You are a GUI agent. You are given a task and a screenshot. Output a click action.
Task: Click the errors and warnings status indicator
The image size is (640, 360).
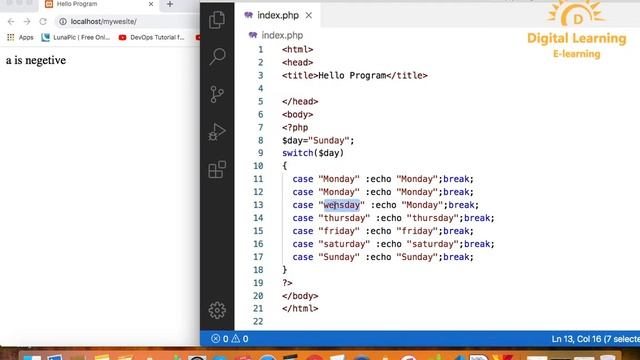click(x=229, y=339)
